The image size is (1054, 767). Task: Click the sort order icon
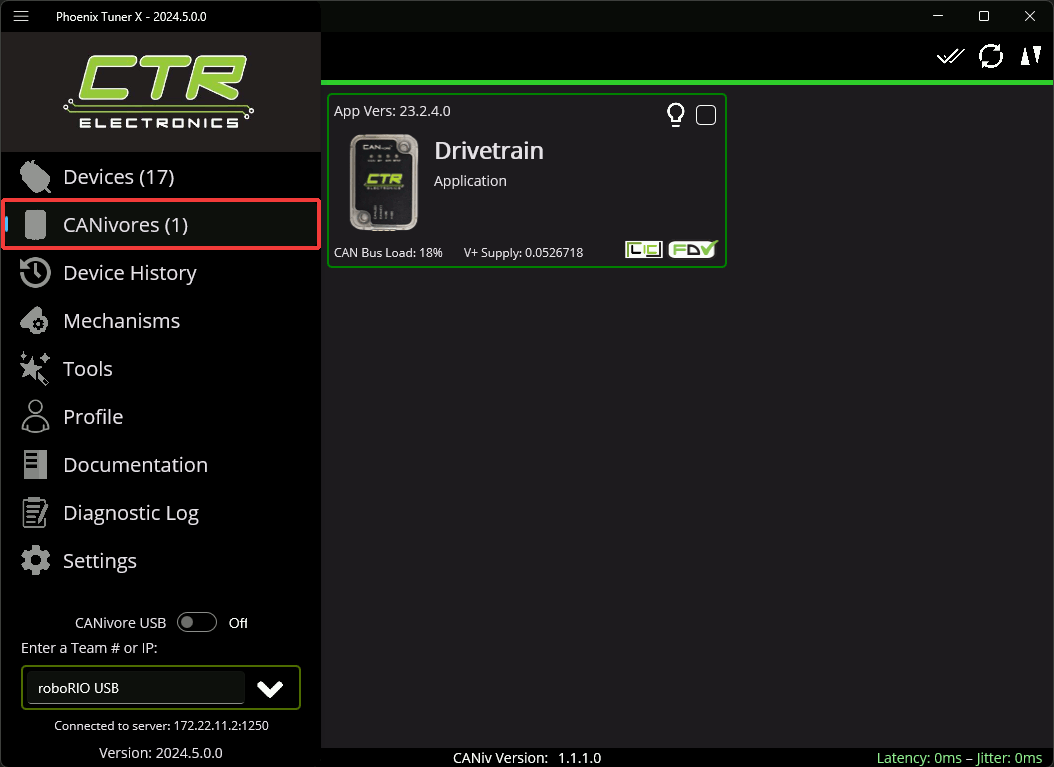pos(1030,56)
